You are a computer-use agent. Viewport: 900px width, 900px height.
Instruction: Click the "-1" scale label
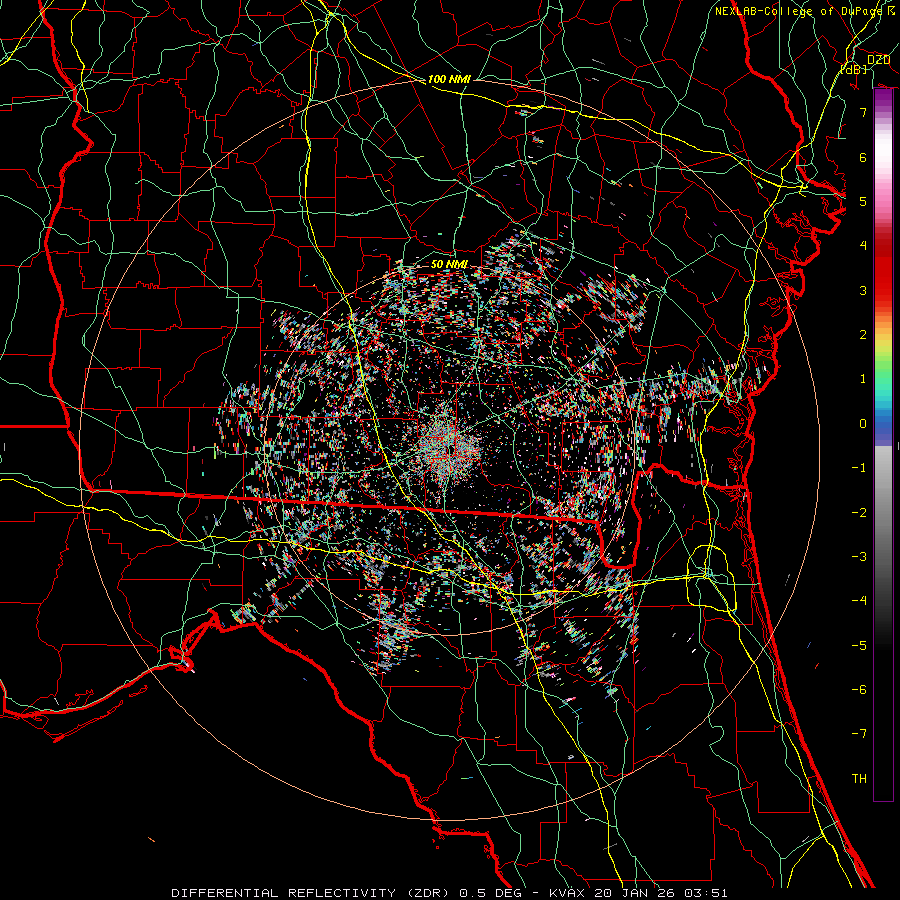859,468
